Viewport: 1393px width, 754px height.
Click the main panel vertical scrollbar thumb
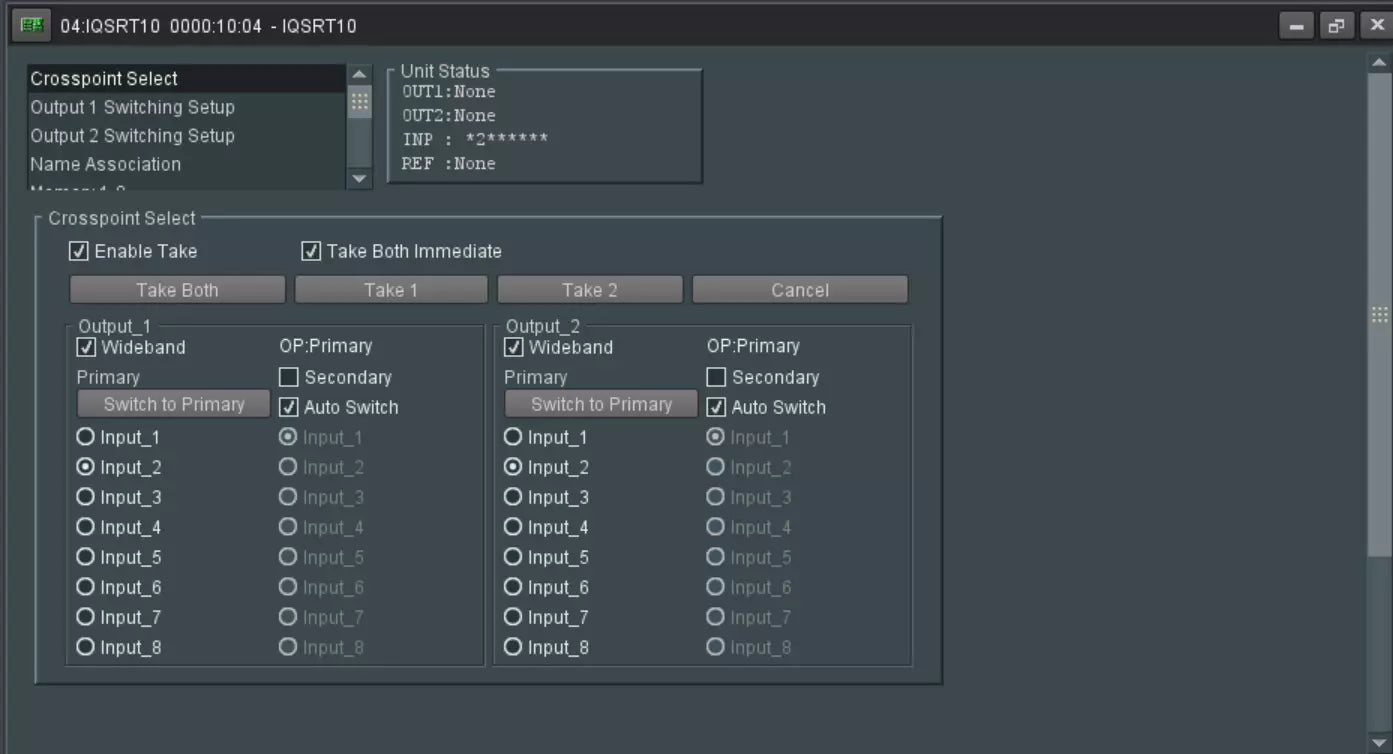click(x=1380, y=314)
